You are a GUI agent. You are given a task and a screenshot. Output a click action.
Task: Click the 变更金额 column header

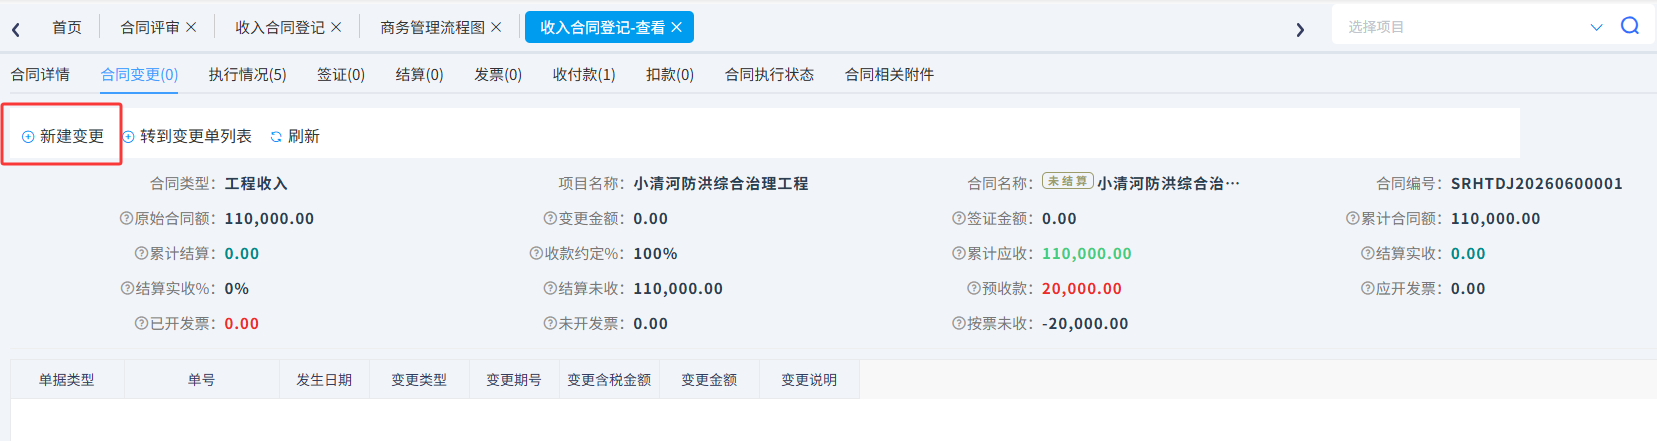point(709,380)
